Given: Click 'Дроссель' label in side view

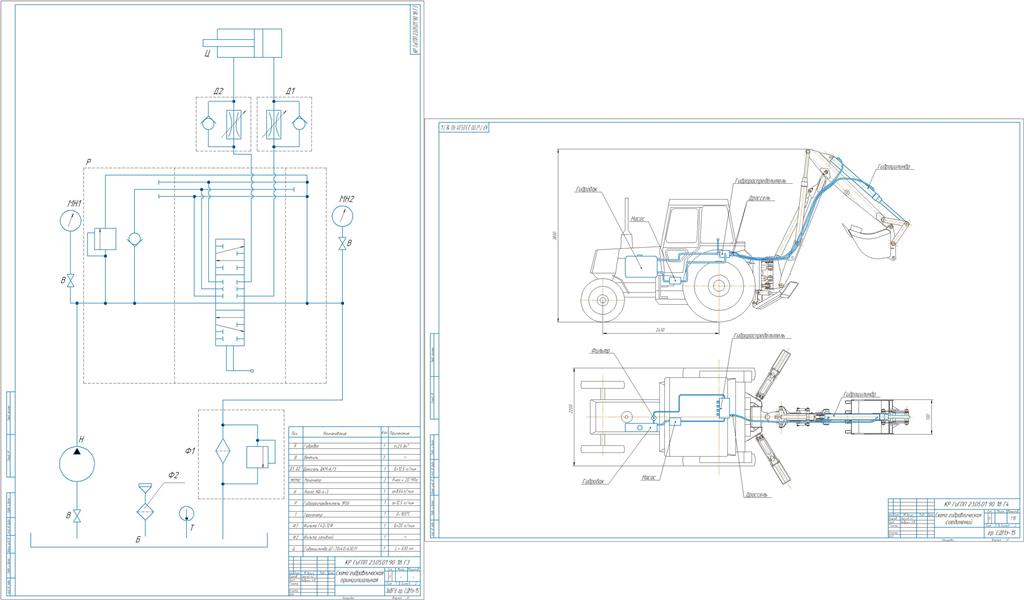Looking at the screenshot, I should [x=759, y=196].
